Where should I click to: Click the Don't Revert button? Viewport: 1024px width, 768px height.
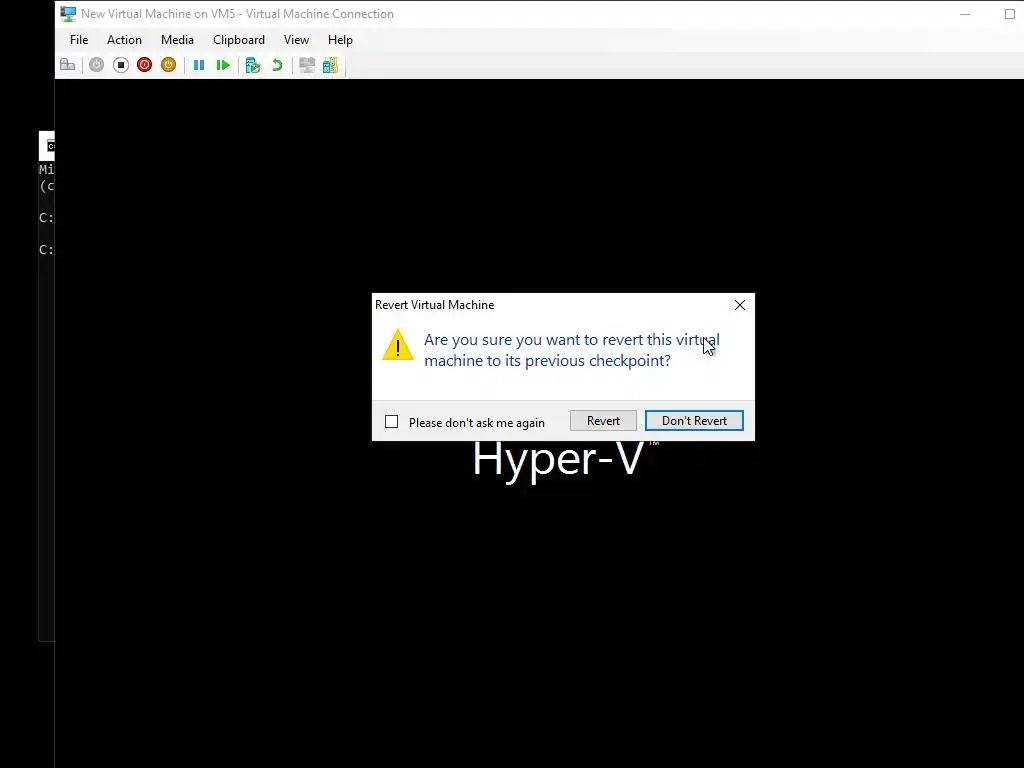pos(694,421)
